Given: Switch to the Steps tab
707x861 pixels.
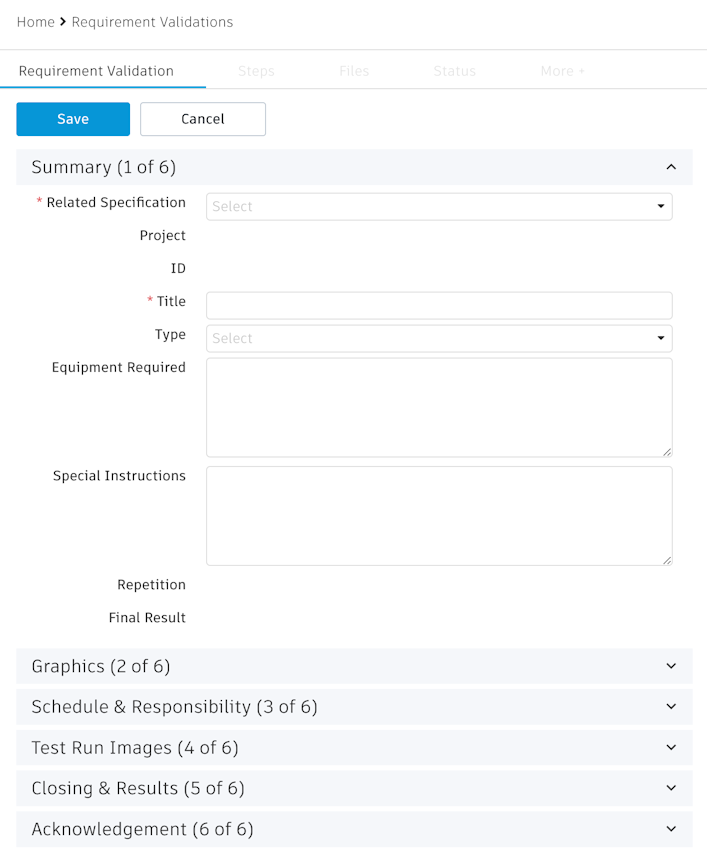Looking at the screenshot, I should click(256, 71).
